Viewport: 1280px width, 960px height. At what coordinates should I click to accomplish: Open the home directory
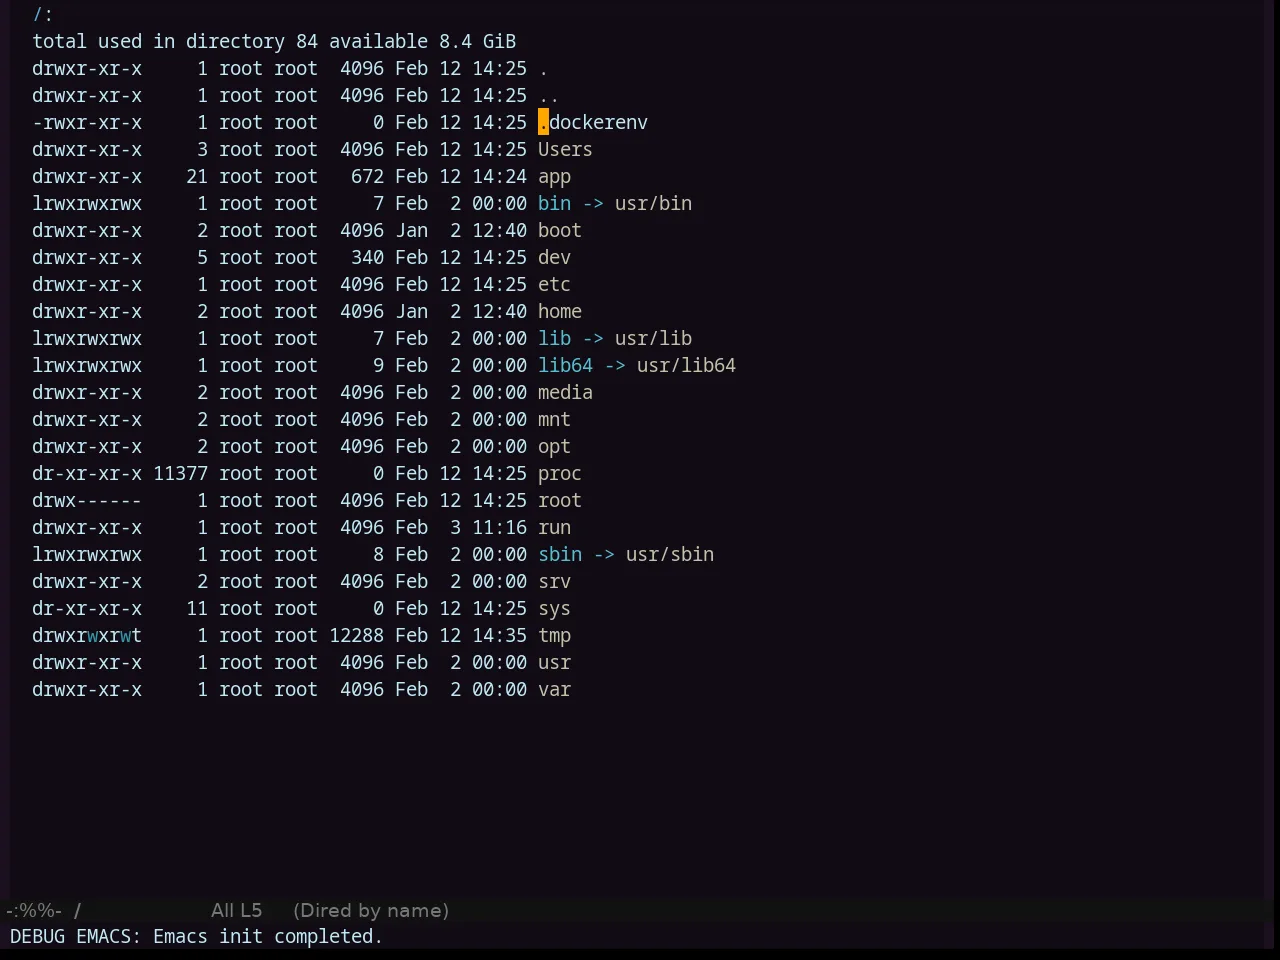point(559,311)
